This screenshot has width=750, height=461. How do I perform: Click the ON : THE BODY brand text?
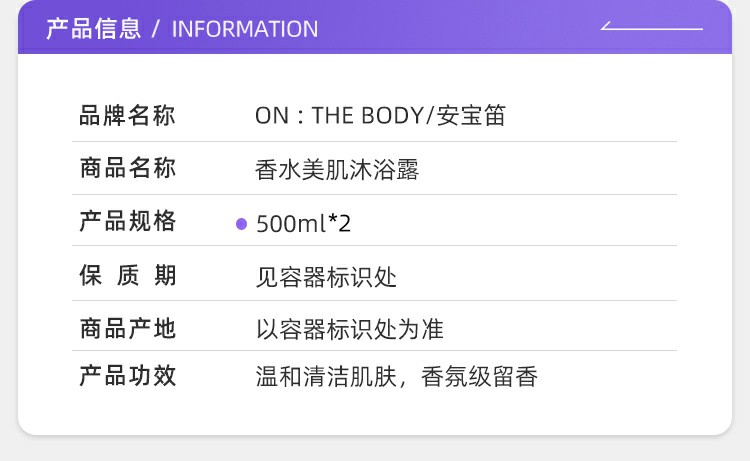(340, 116)
